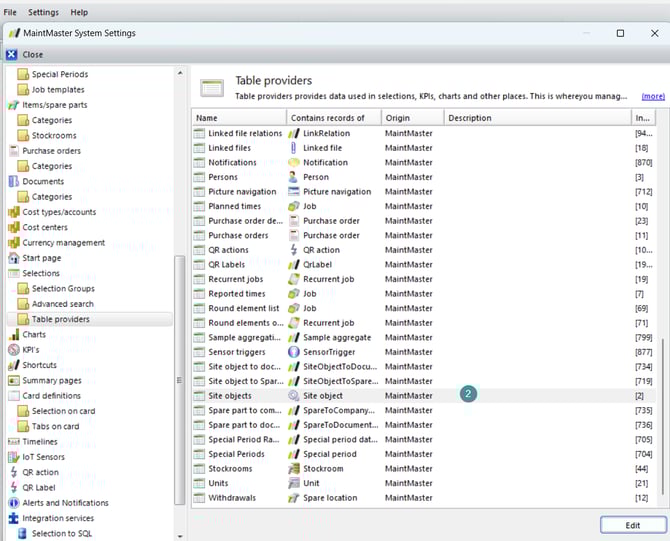The width and height of the screenshot is (670, 541).
Task: Click the Integration services icon
Action: (14, 518)
